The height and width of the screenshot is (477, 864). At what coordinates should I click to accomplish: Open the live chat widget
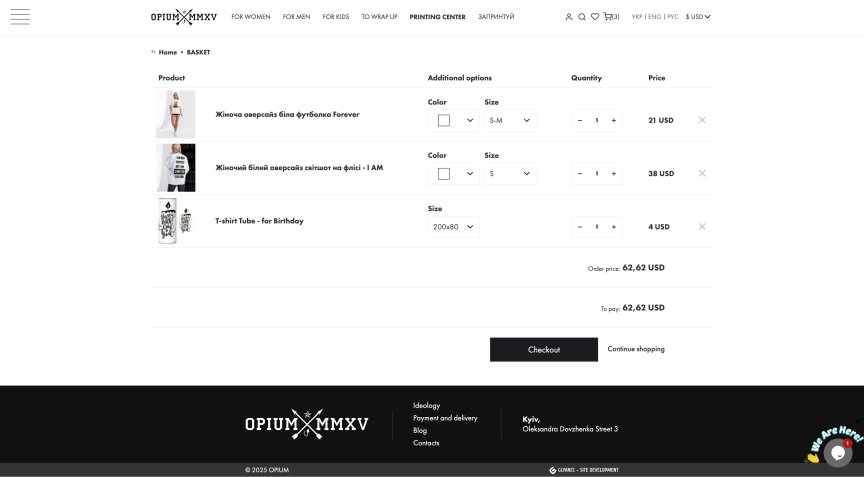coord(838,453)
